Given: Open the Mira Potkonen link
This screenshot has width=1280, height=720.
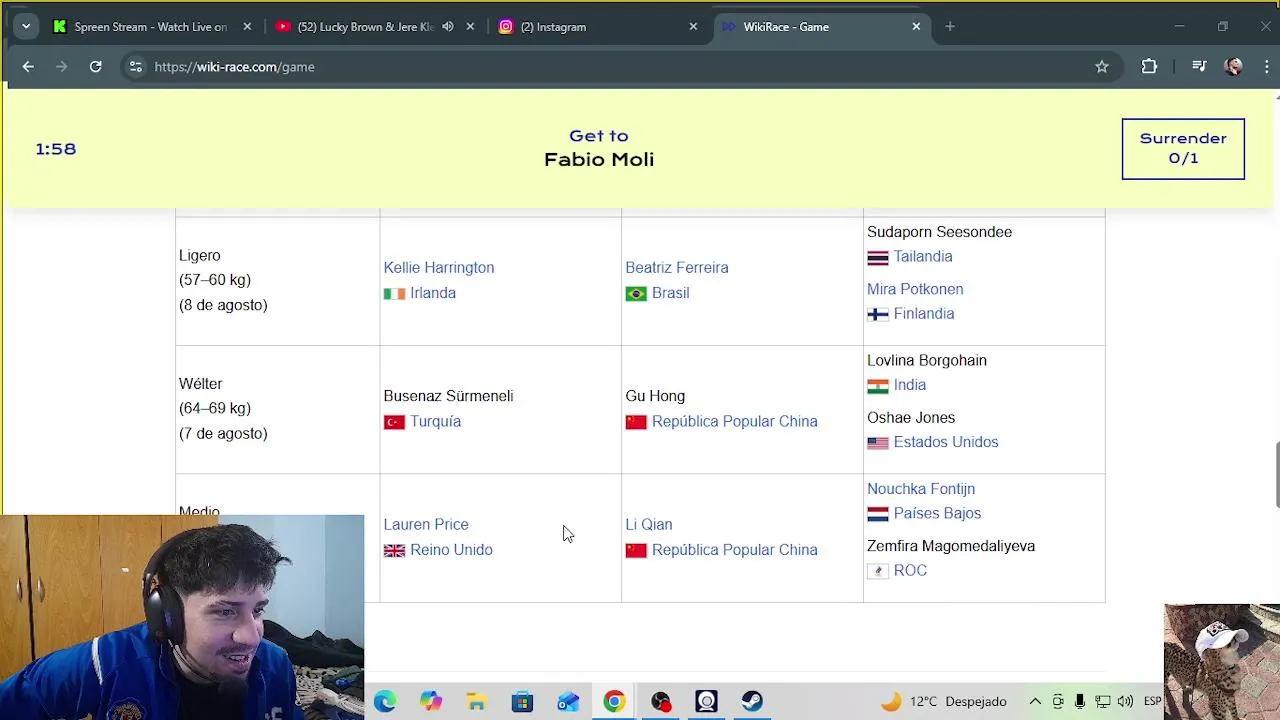Looking at the screenshot, I should 915,289.
